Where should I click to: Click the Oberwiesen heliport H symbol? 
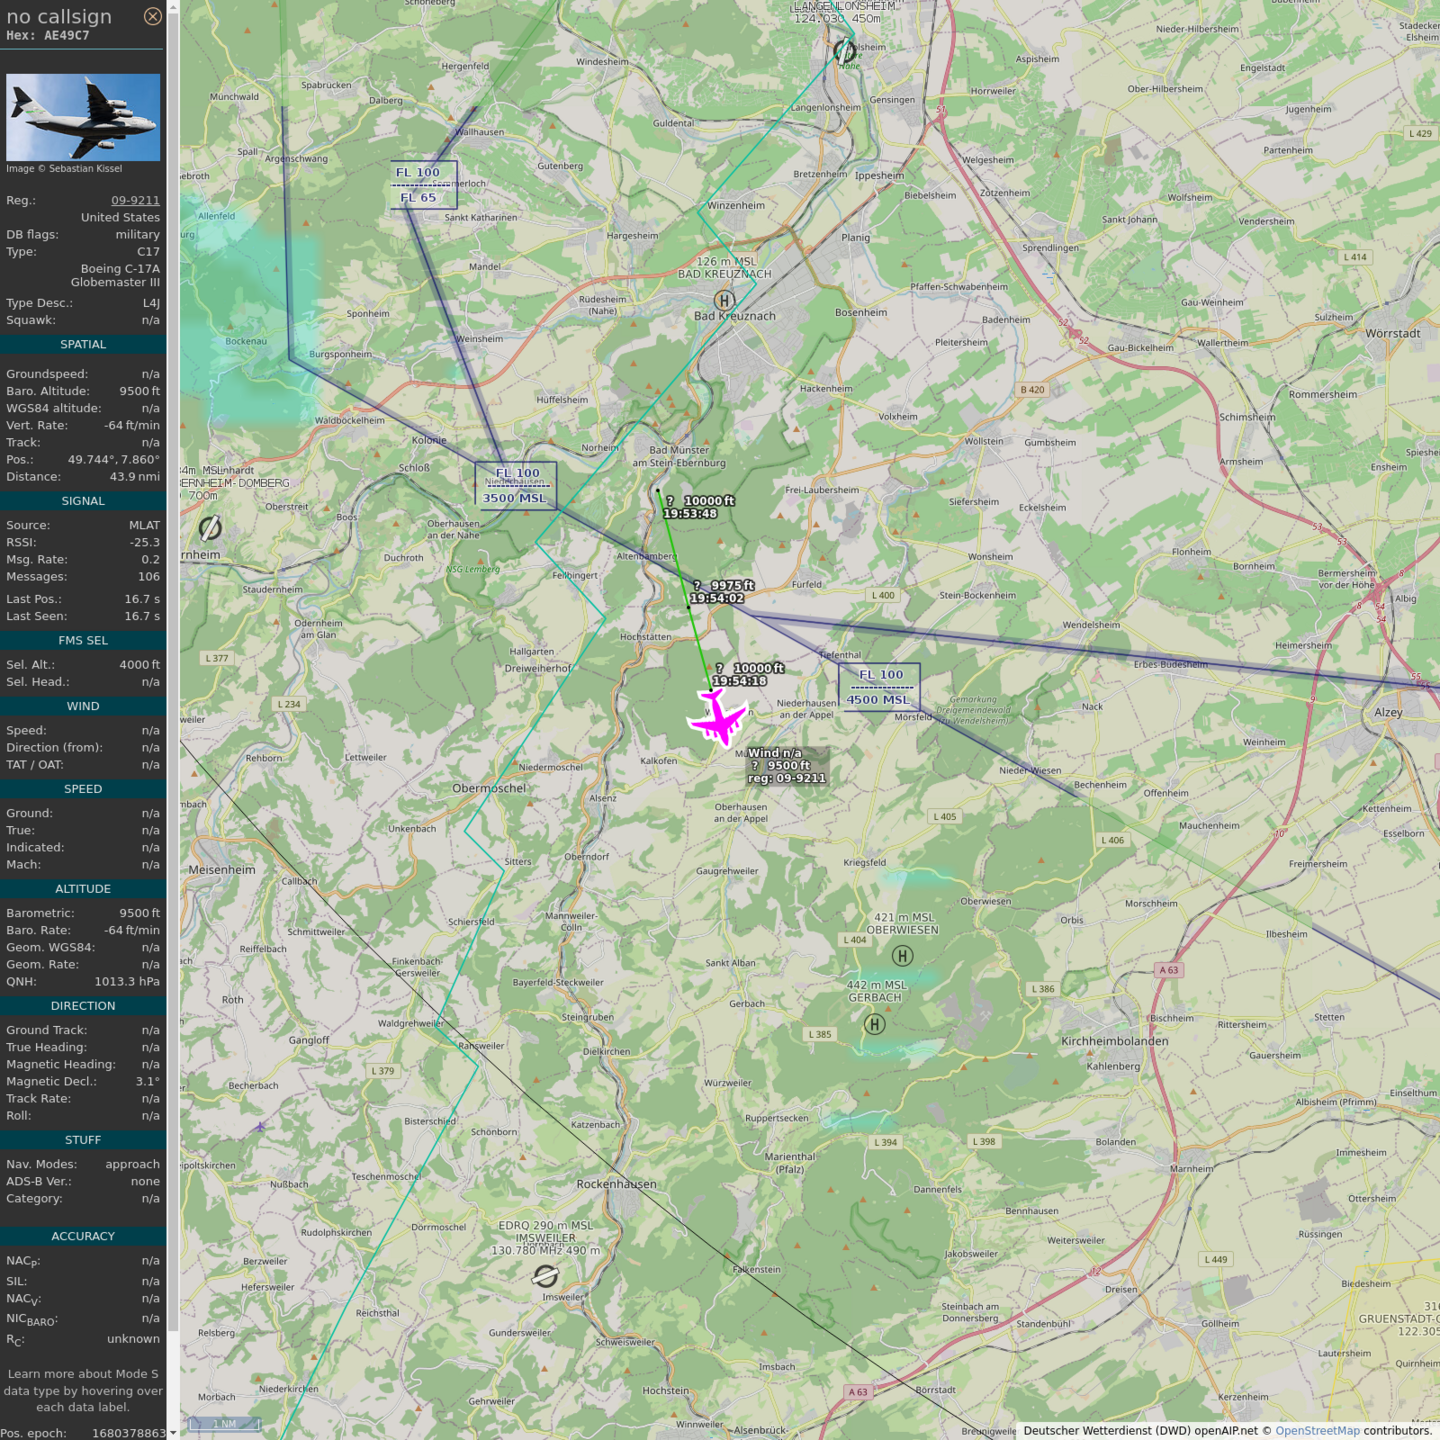tap(902, 956)
